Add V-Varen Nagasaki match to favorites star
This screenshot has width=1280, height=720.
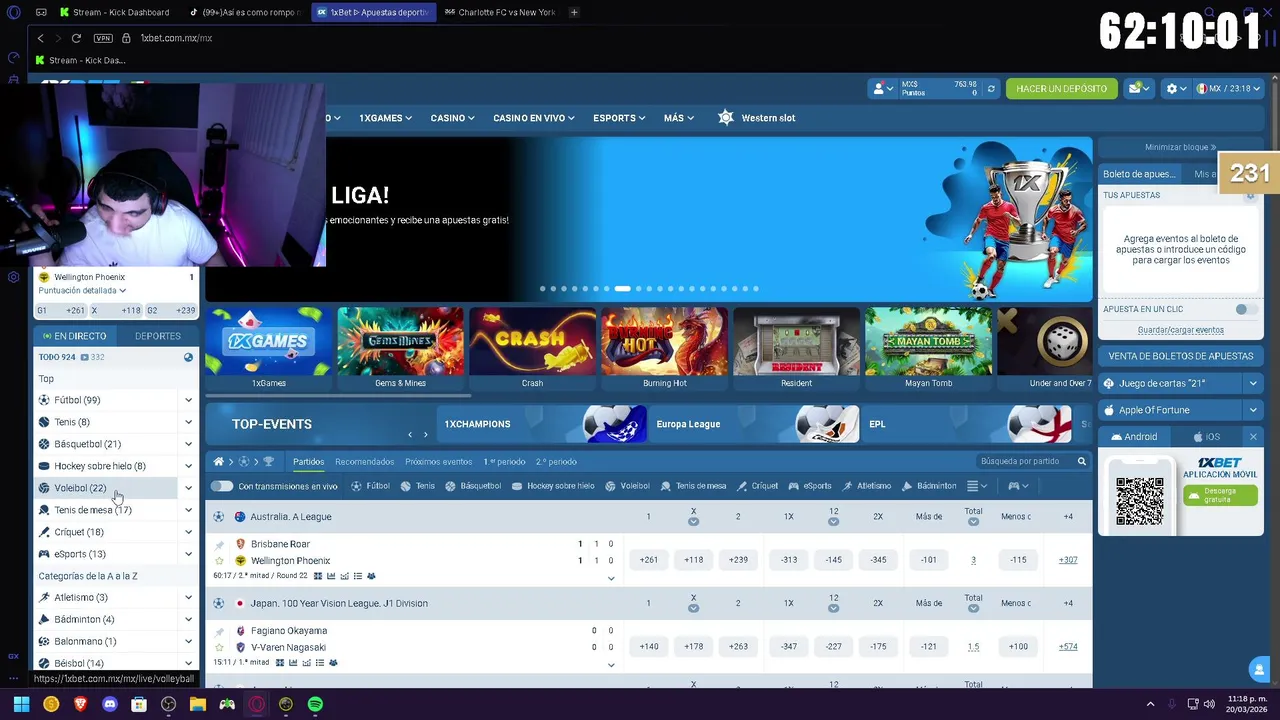(x=219, y=648)
